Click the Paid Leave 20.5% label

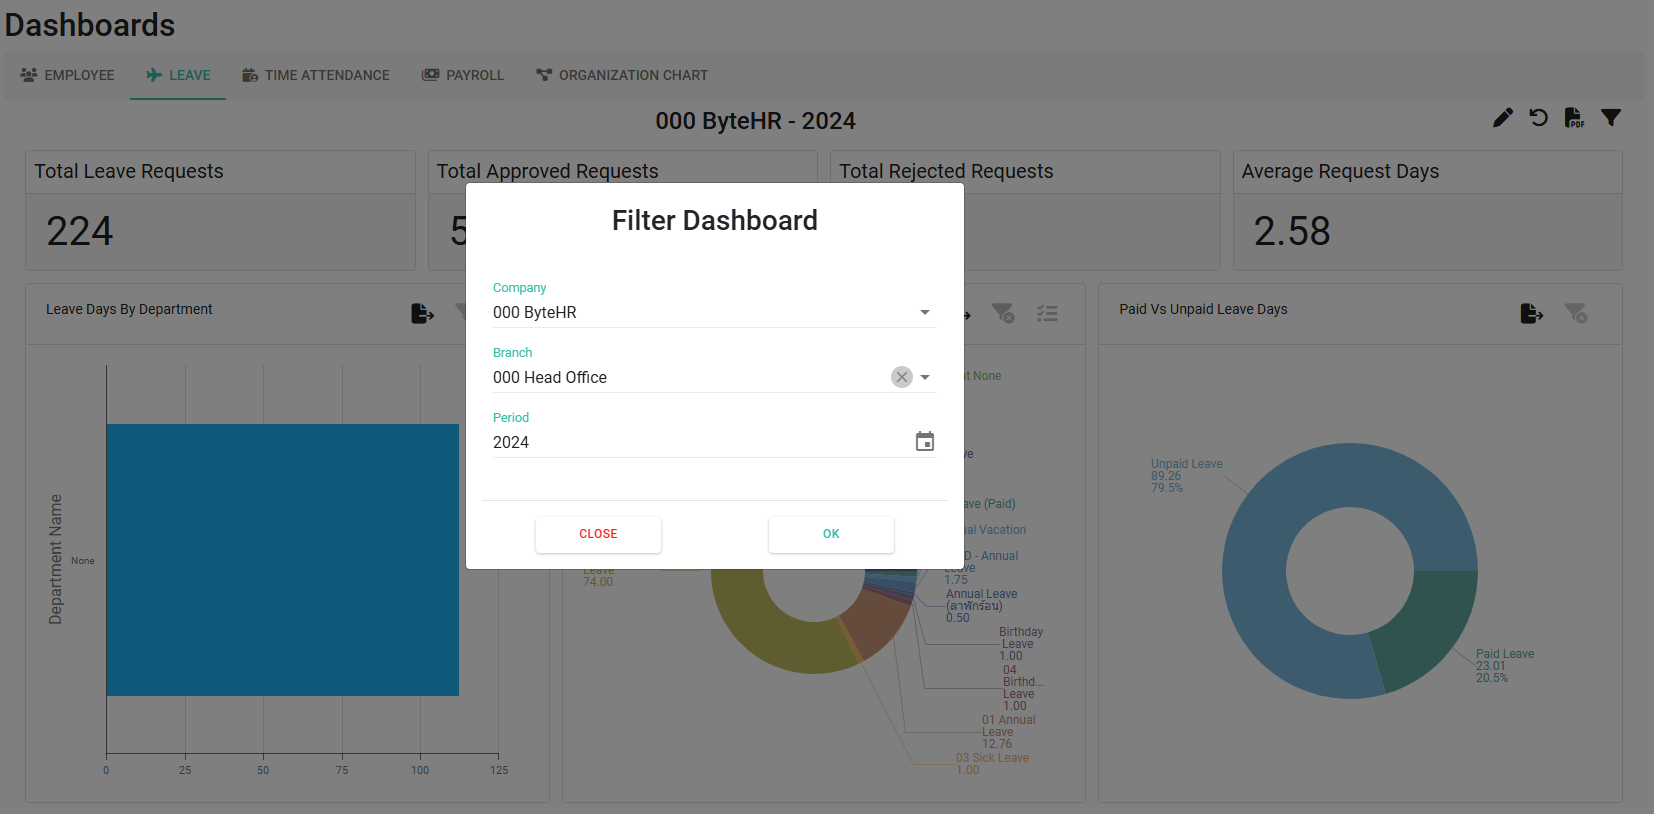pyautogui.click(x=1504, y=666)
